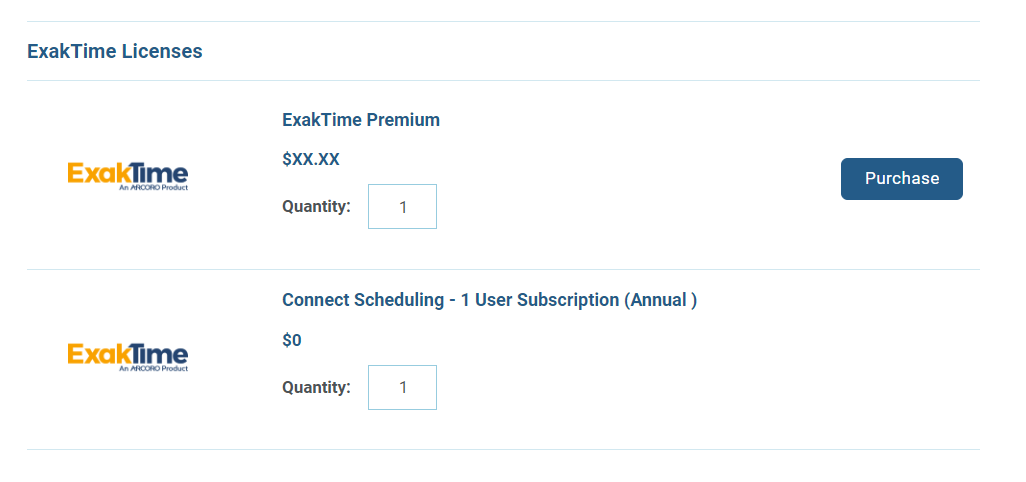Click the ExakTime Licenses section heading
Screen dimensions: 1026x482
pos(115,51)
